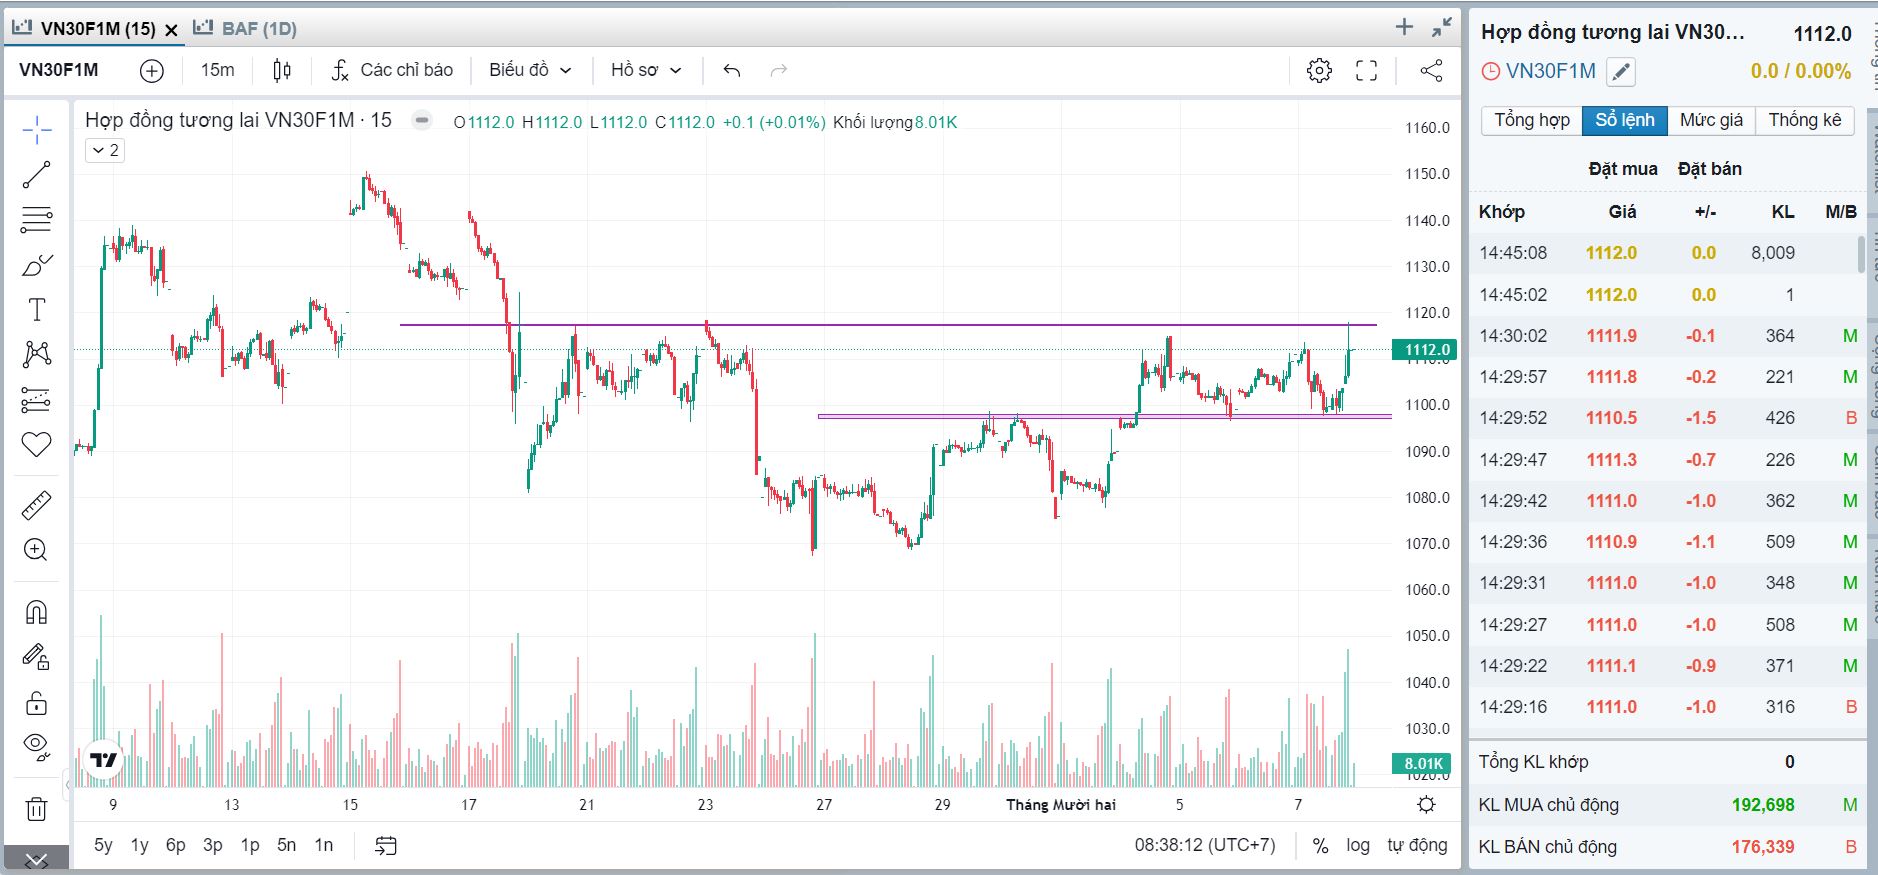Screen dimensions: 1878x875
Task: Close the VN30F1M (15) tab
Action: pos(171,30)
